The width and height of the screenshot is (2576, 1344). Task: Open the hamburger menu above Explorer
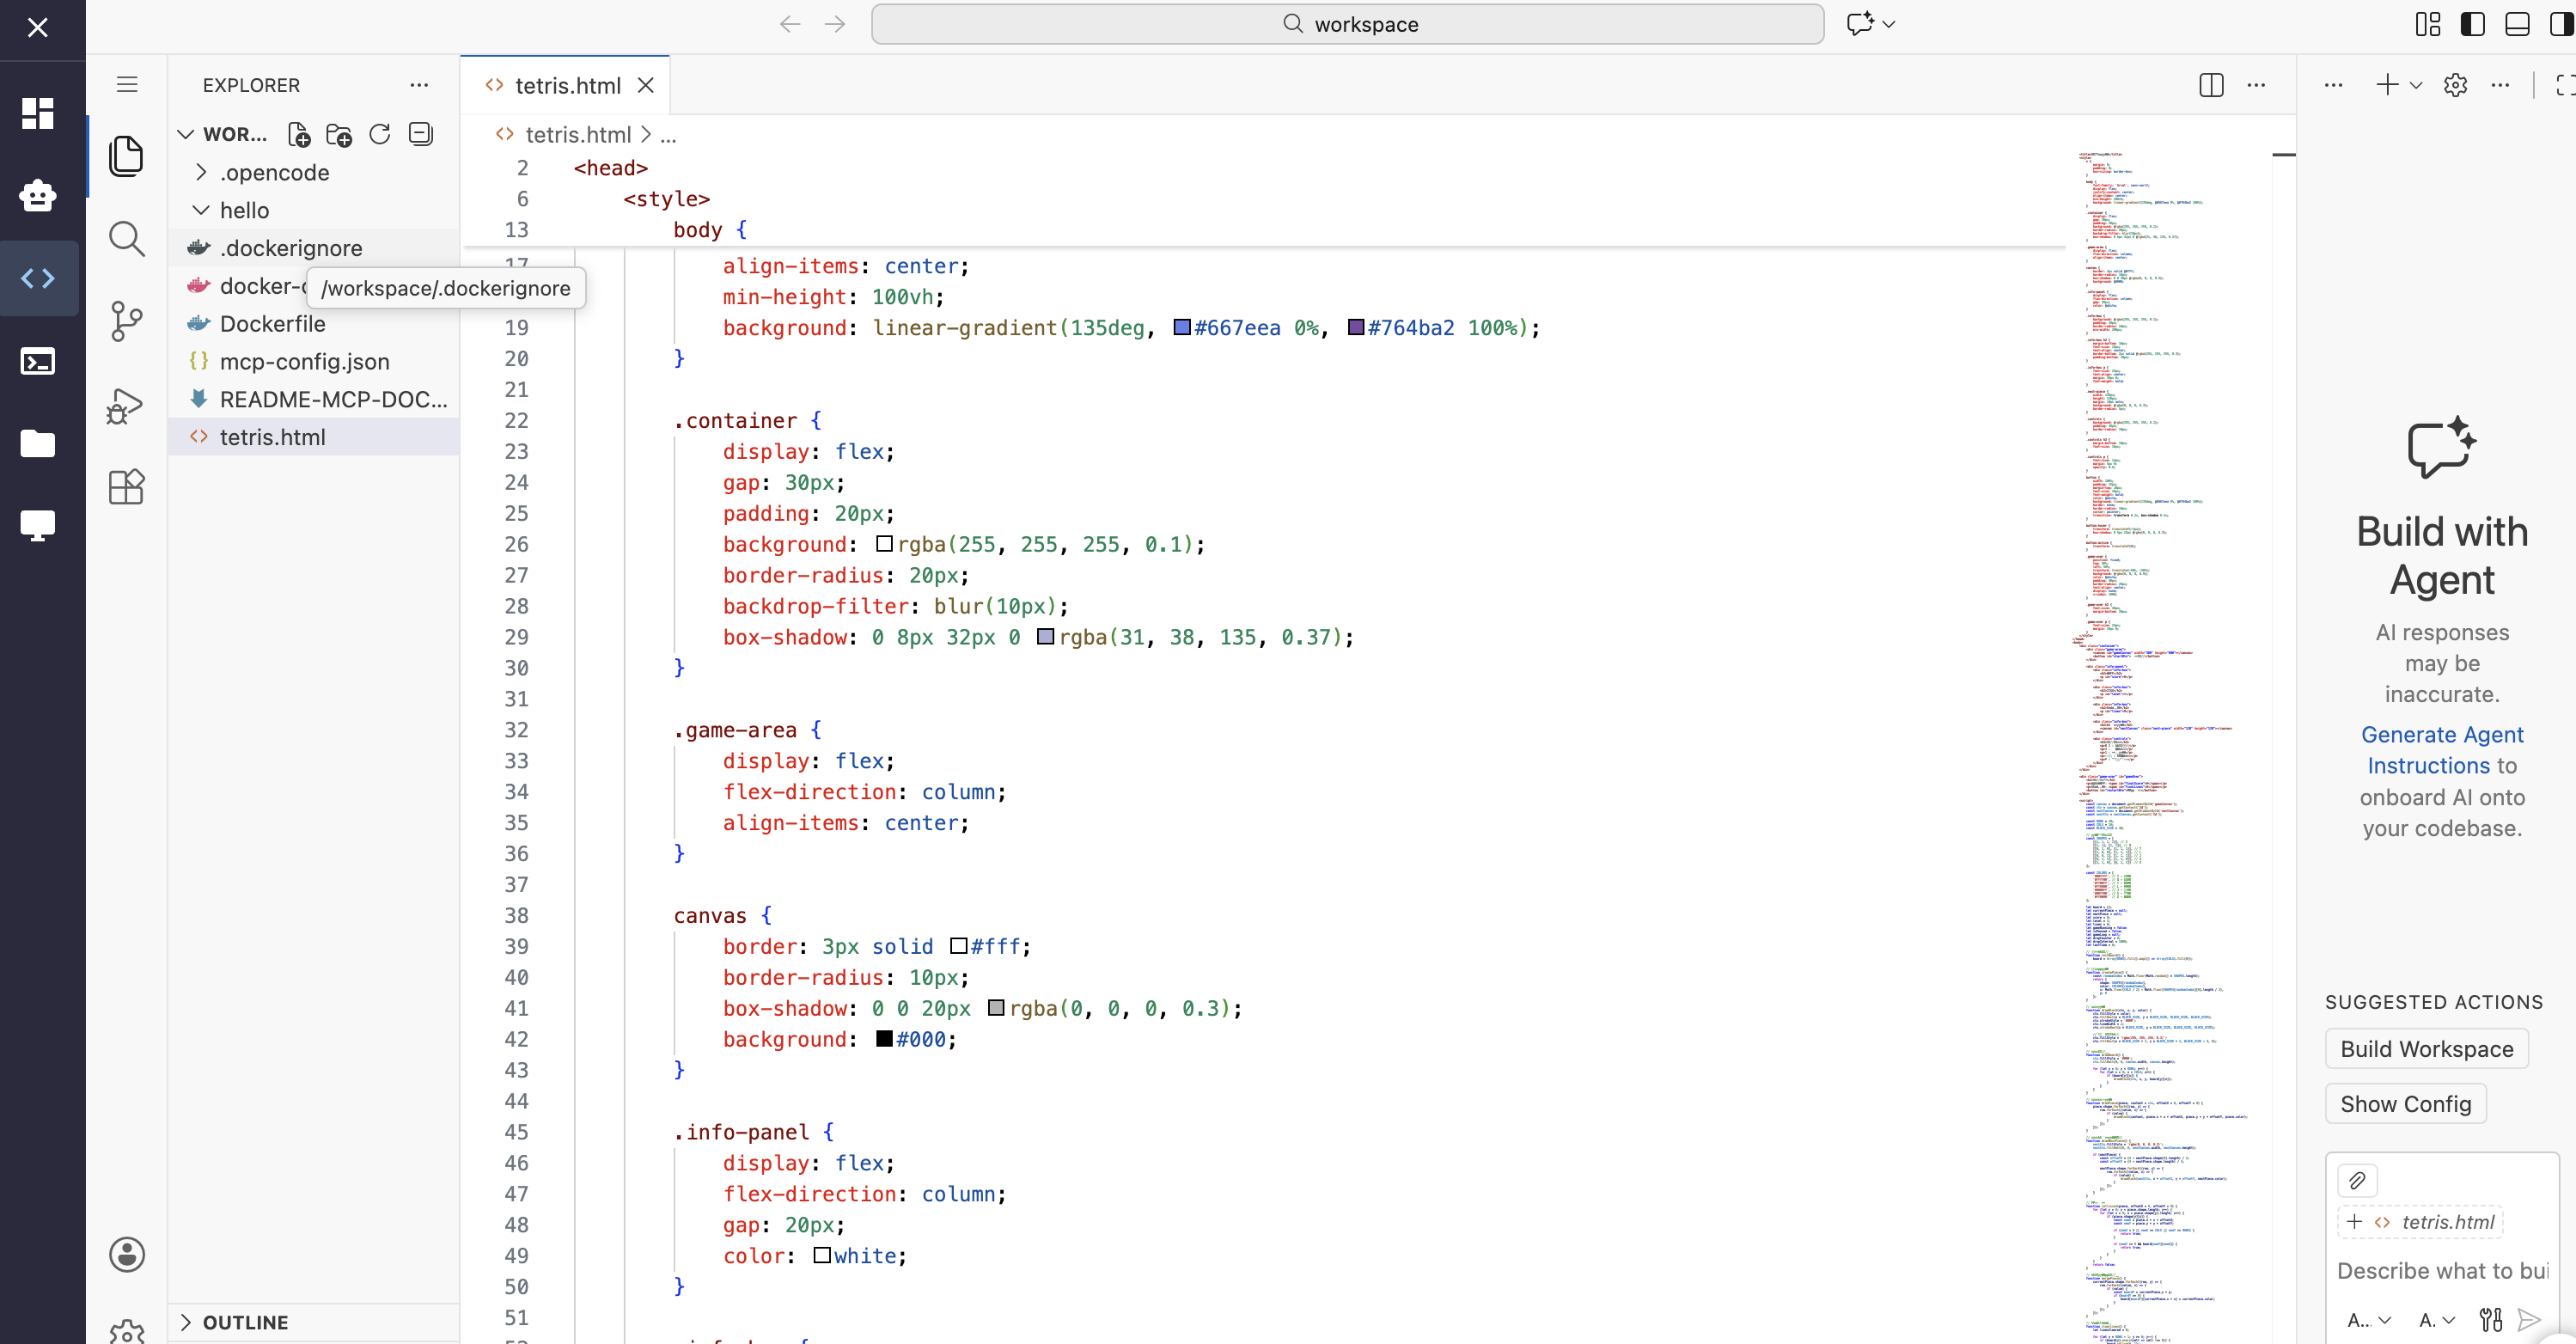point(126,84)
